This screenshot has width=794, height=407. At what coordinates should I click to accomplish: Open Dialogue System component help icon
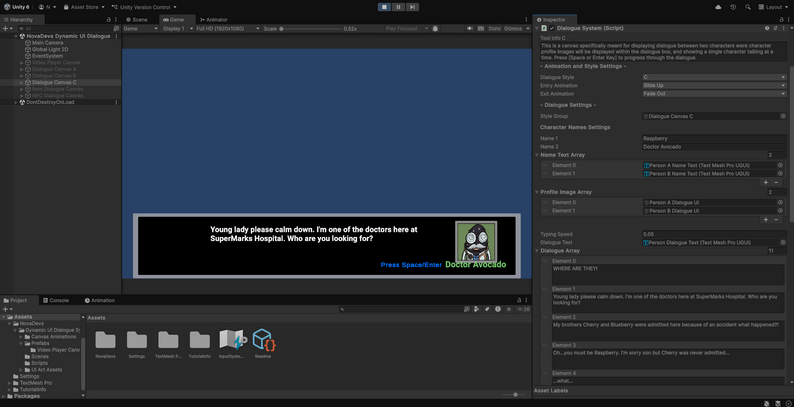[x=767, y=28]
